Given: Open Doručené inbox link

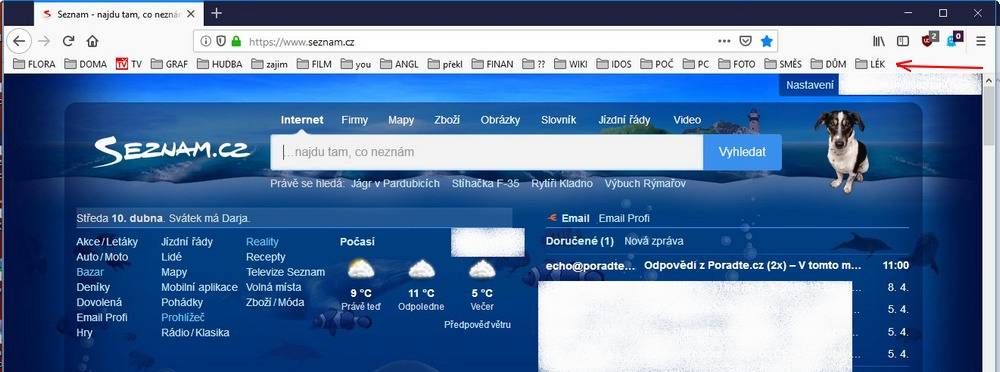Looking at the screenshot, I should 580,241.
